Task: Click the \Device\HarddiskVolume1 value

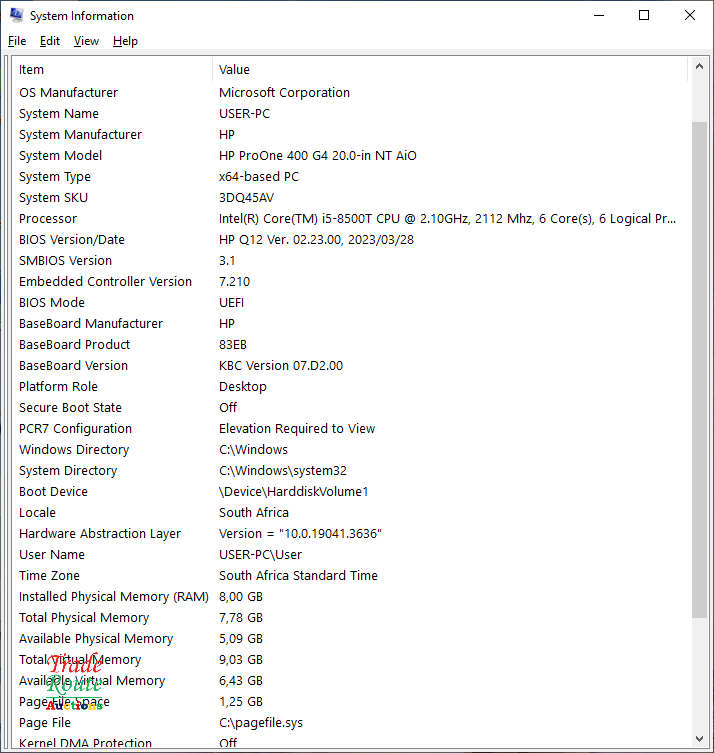Action: pyautogui.click(x=293, y=492)
